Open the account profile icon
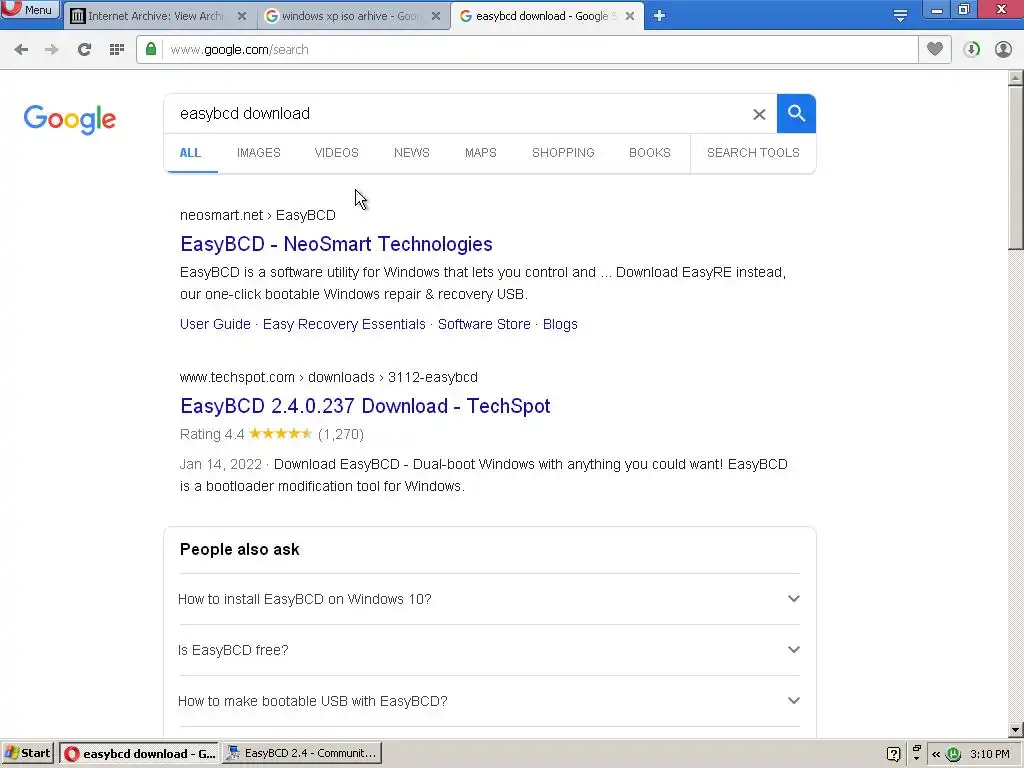This screenshot has height=768, width=1024. click(1003, 50)
